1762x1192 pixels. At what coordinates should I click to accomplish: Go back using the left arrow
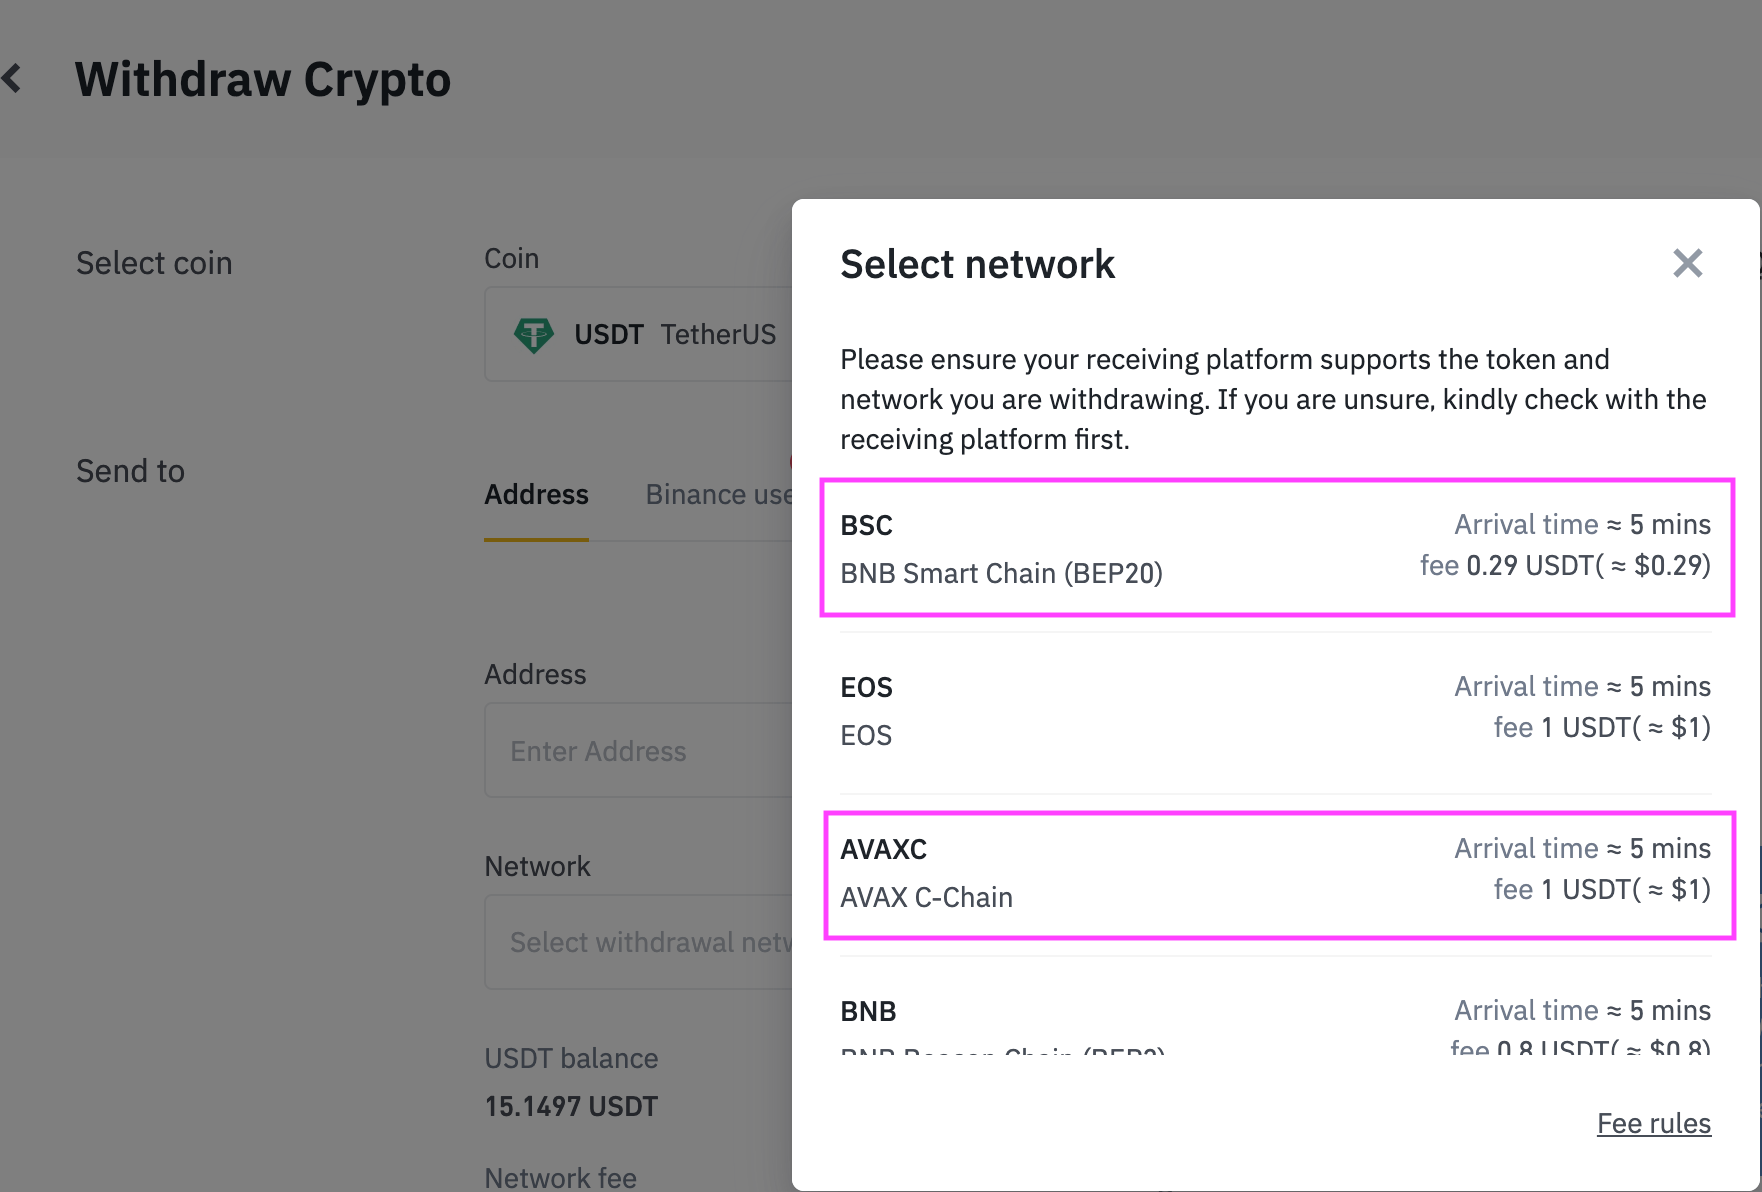pyautogui.click(x=13, y=78)
